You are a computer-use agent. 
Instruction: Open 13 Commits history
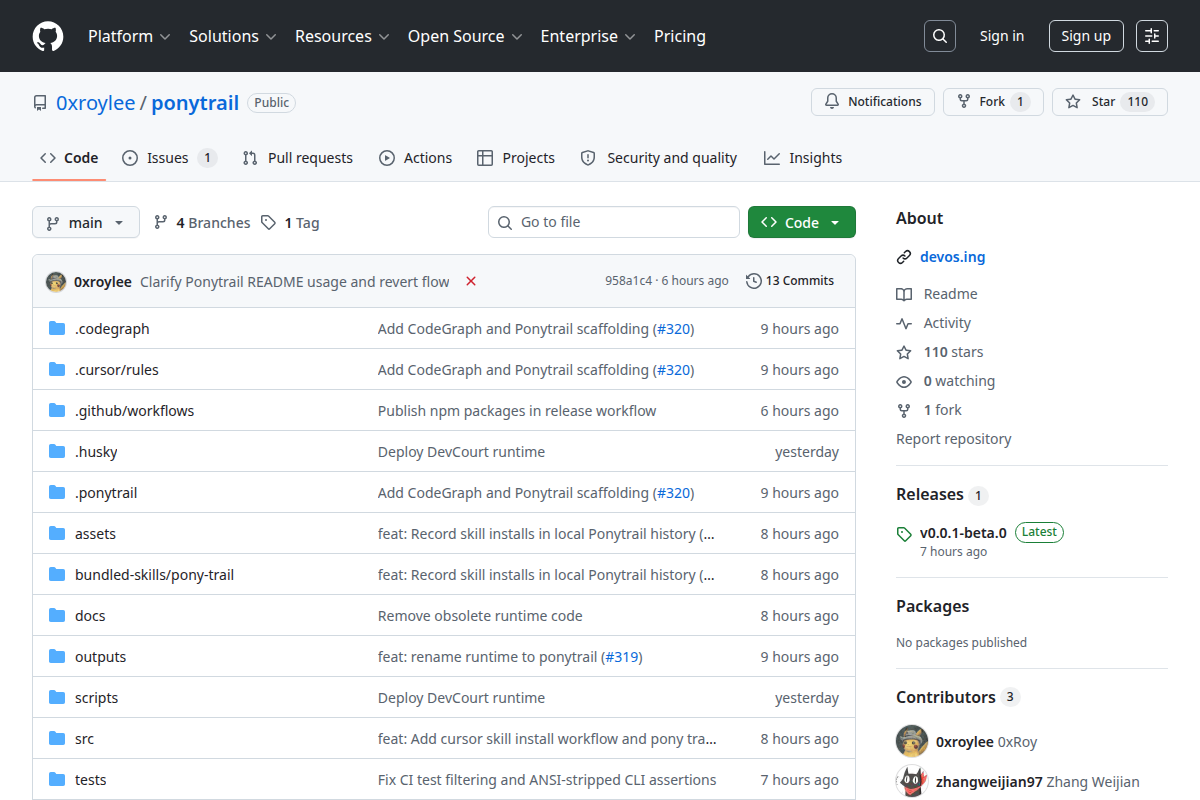790,281
